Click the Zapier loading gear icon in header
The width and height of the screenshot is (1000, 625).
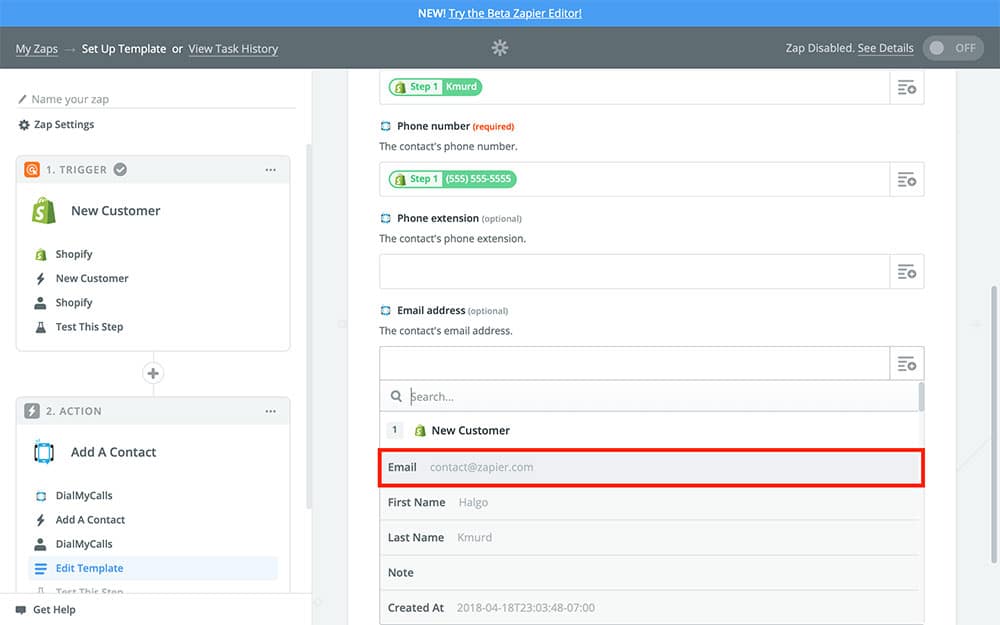[x=500, y=48]
